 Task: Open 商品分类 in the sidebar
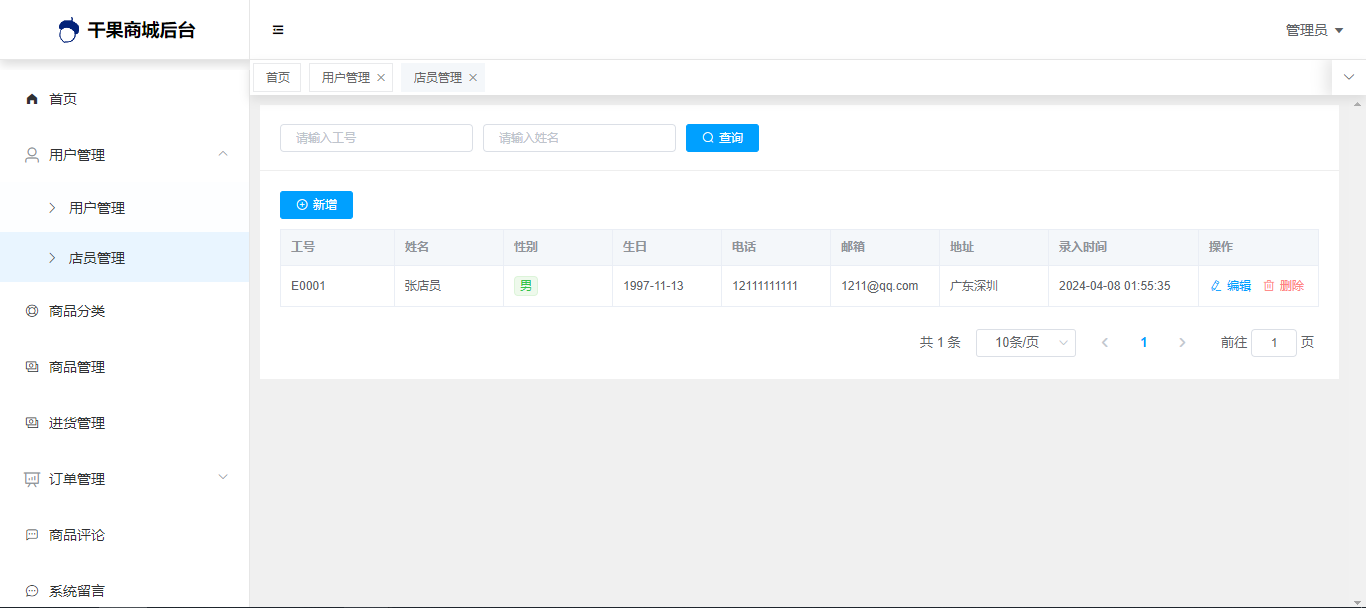coord(77,311)
